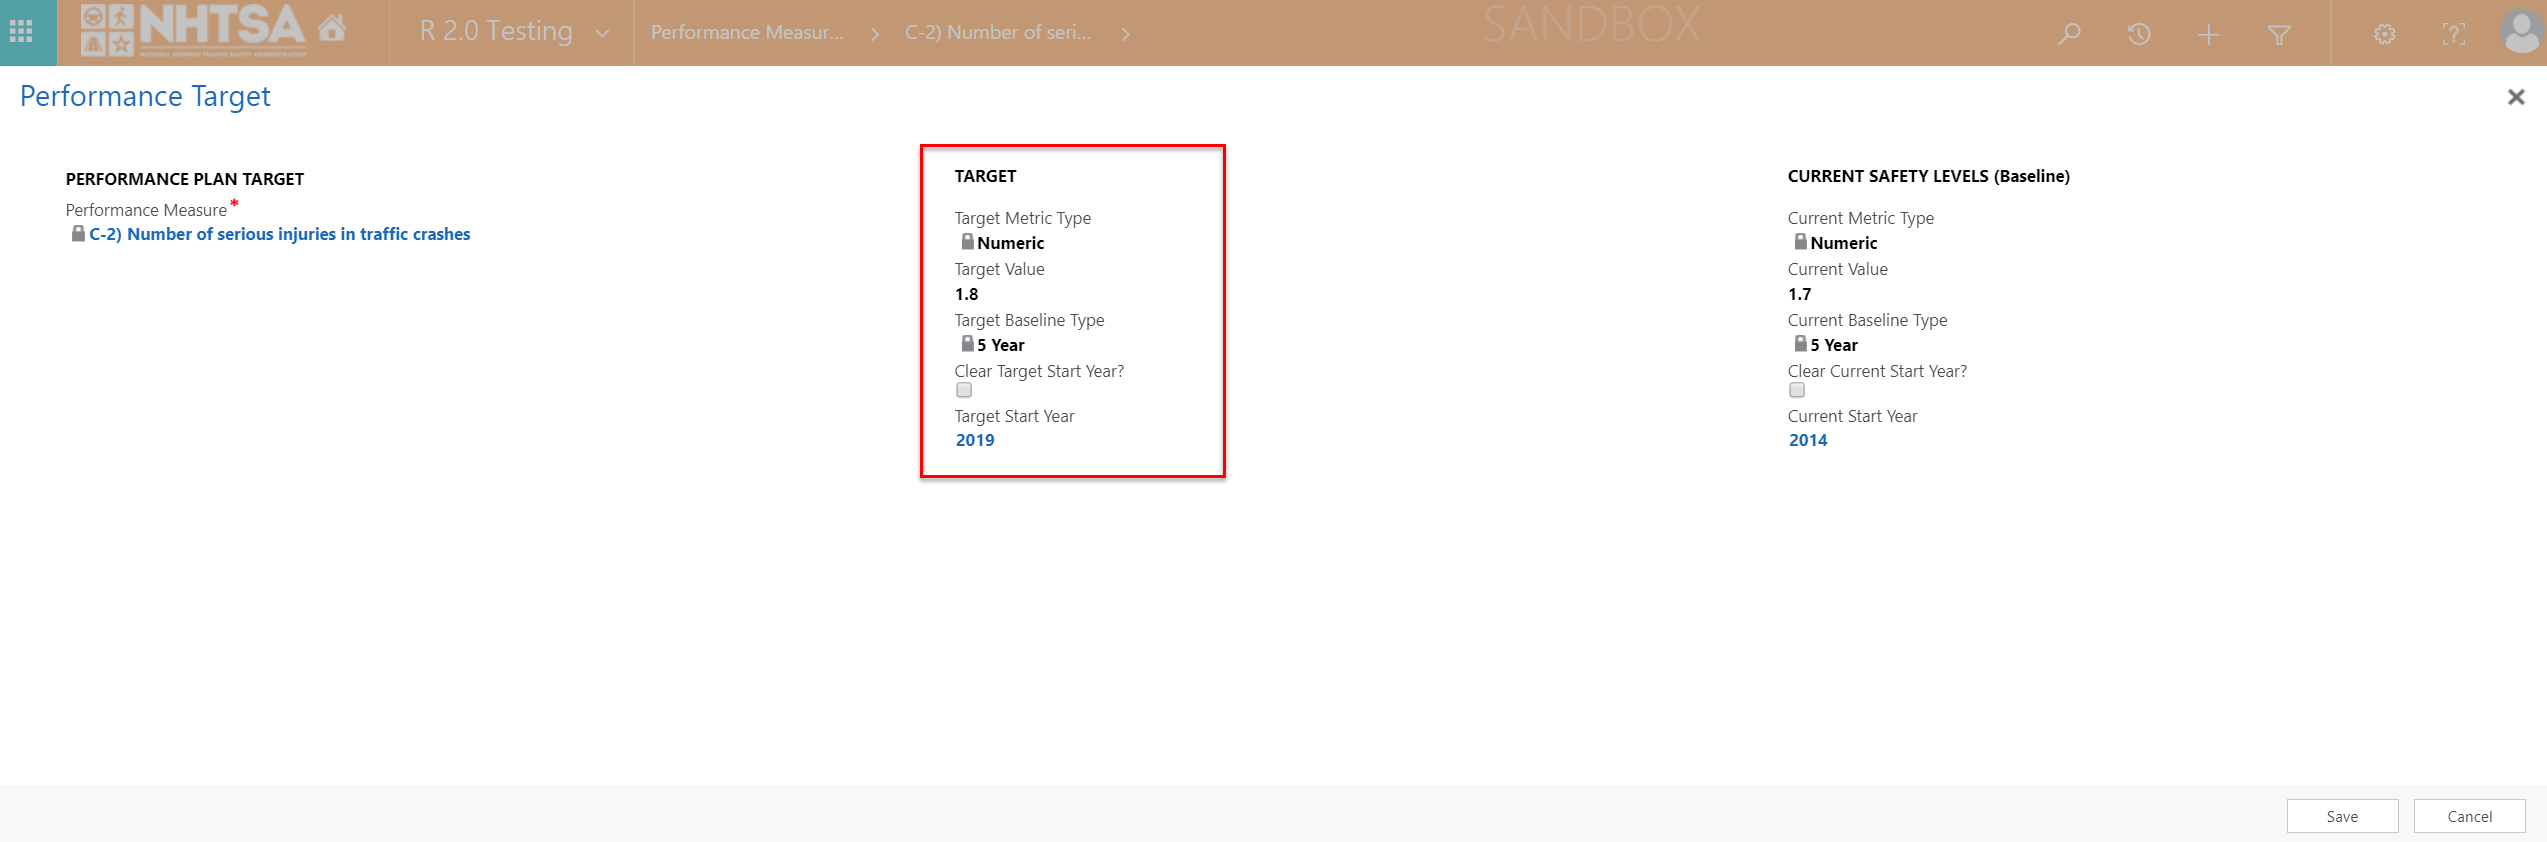Open the user profile avatar
This screenshot has width=2547, height=842.
click(x=2520, y=33)
